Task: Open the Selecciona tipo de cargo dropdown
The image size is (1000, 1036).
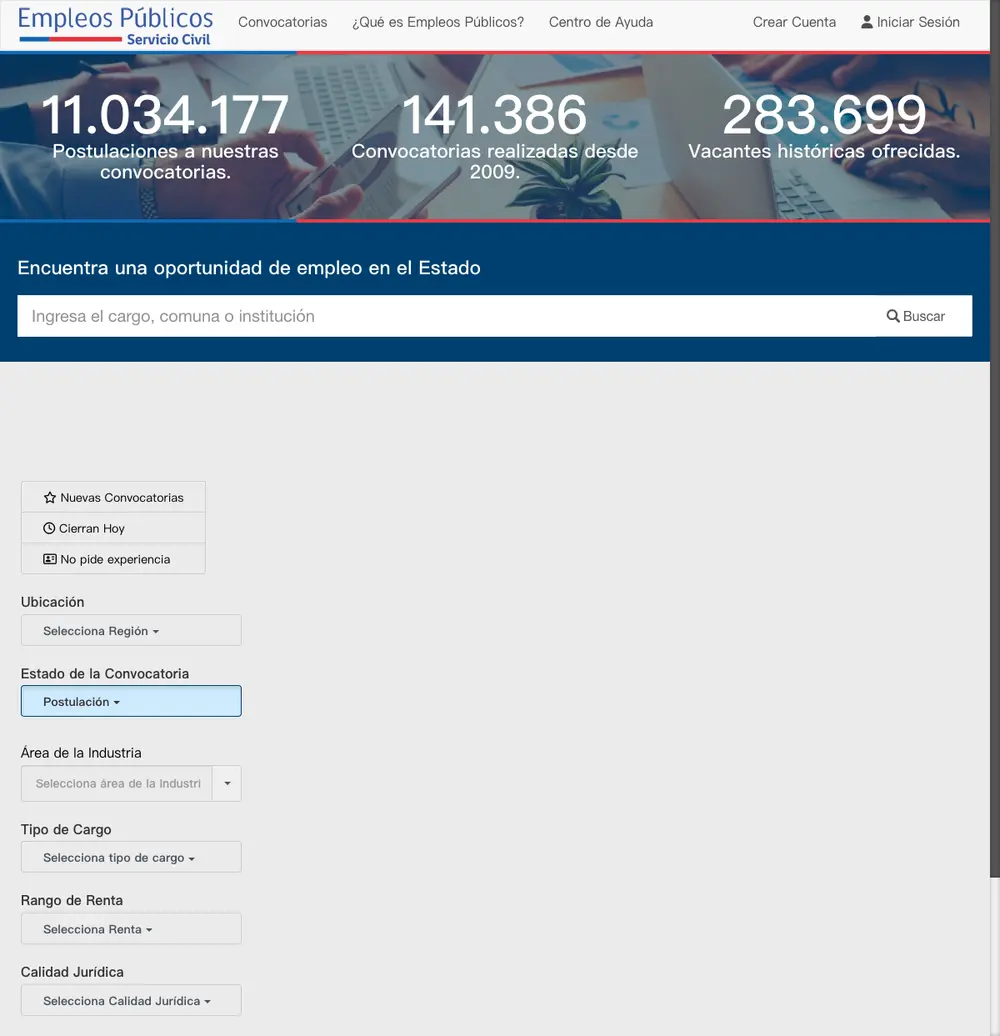Action: (131, 857)
